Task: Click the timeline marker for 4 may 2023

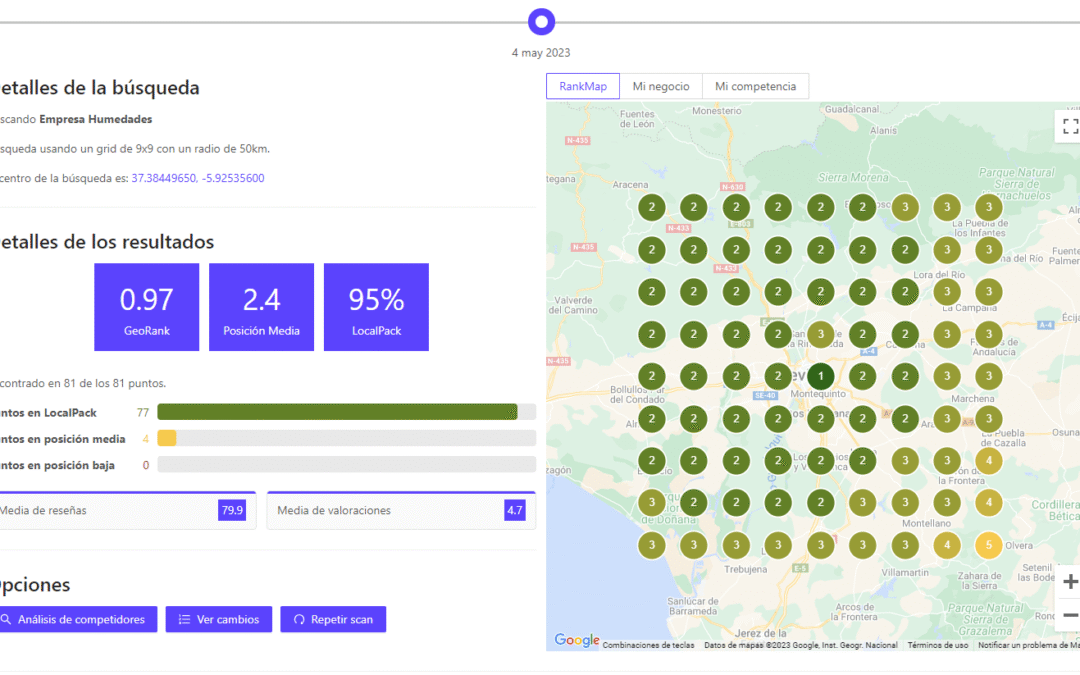Action: [x=541, y=22]
